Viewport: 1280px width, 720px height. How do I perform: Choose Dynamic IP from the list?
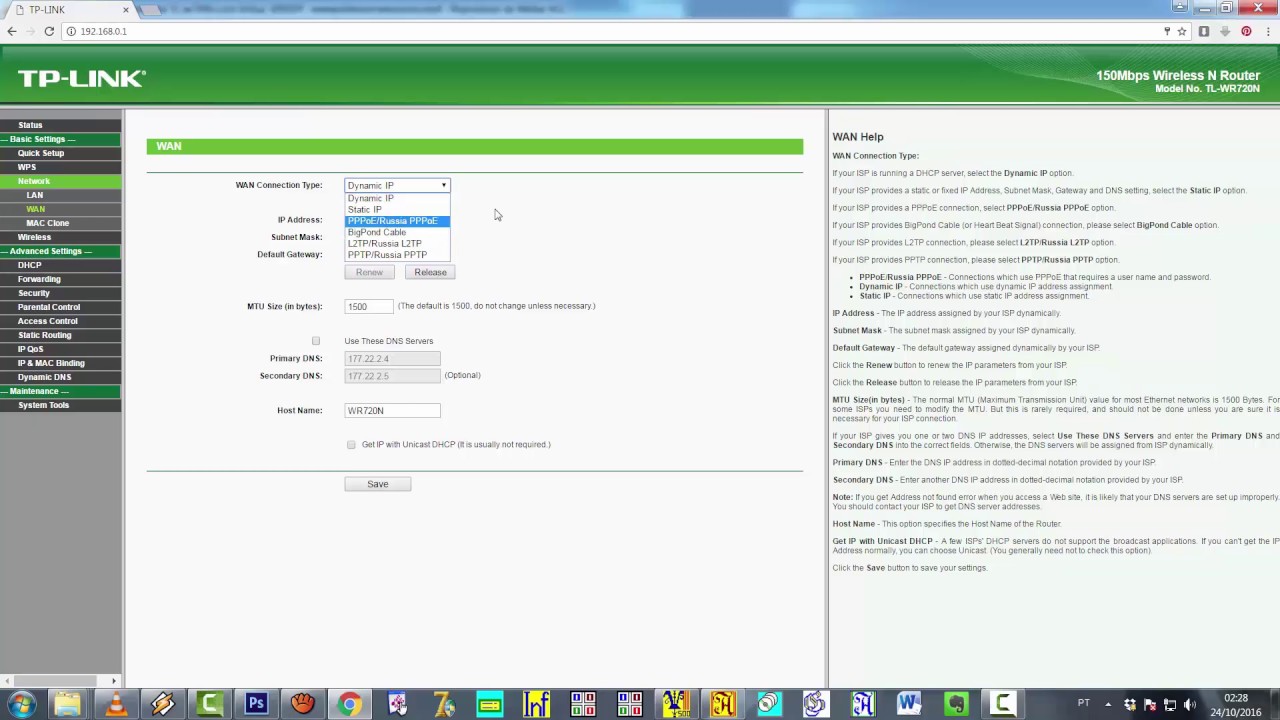[x=398, y=198]
